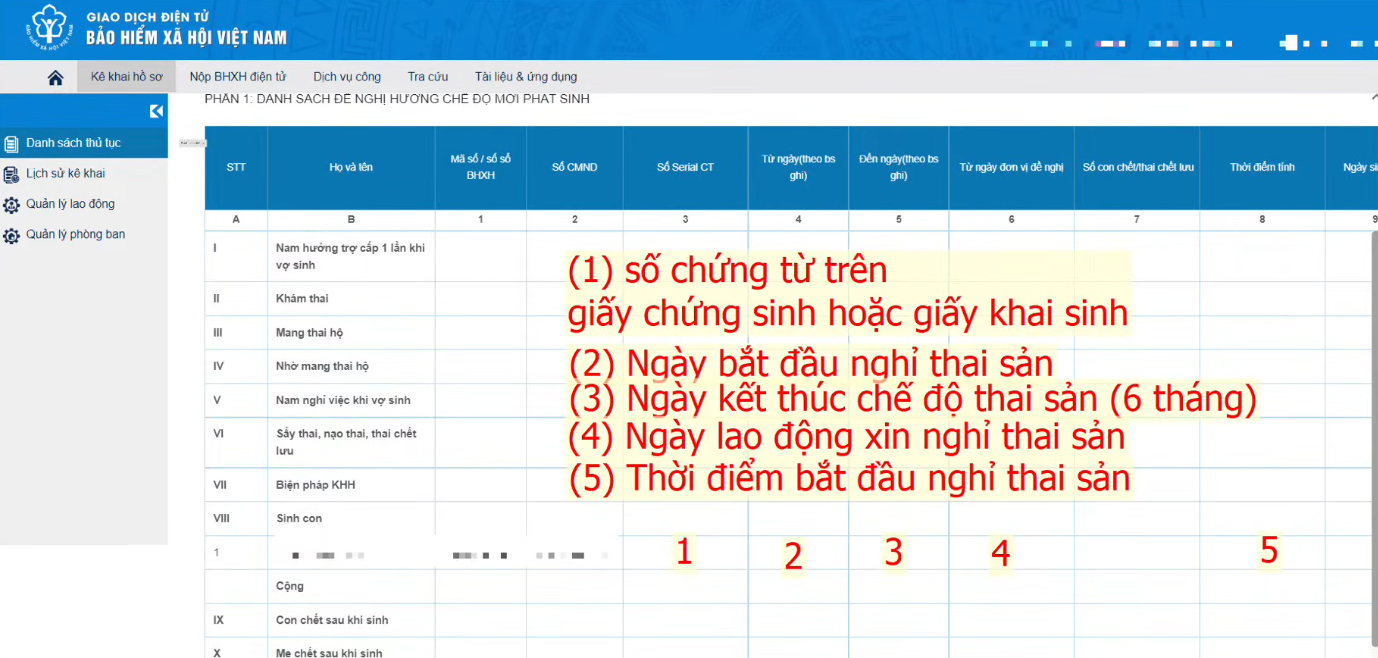Click the Thời điểm tính column header
This screenshot has height=658, width=1378.
(1262, 167)
